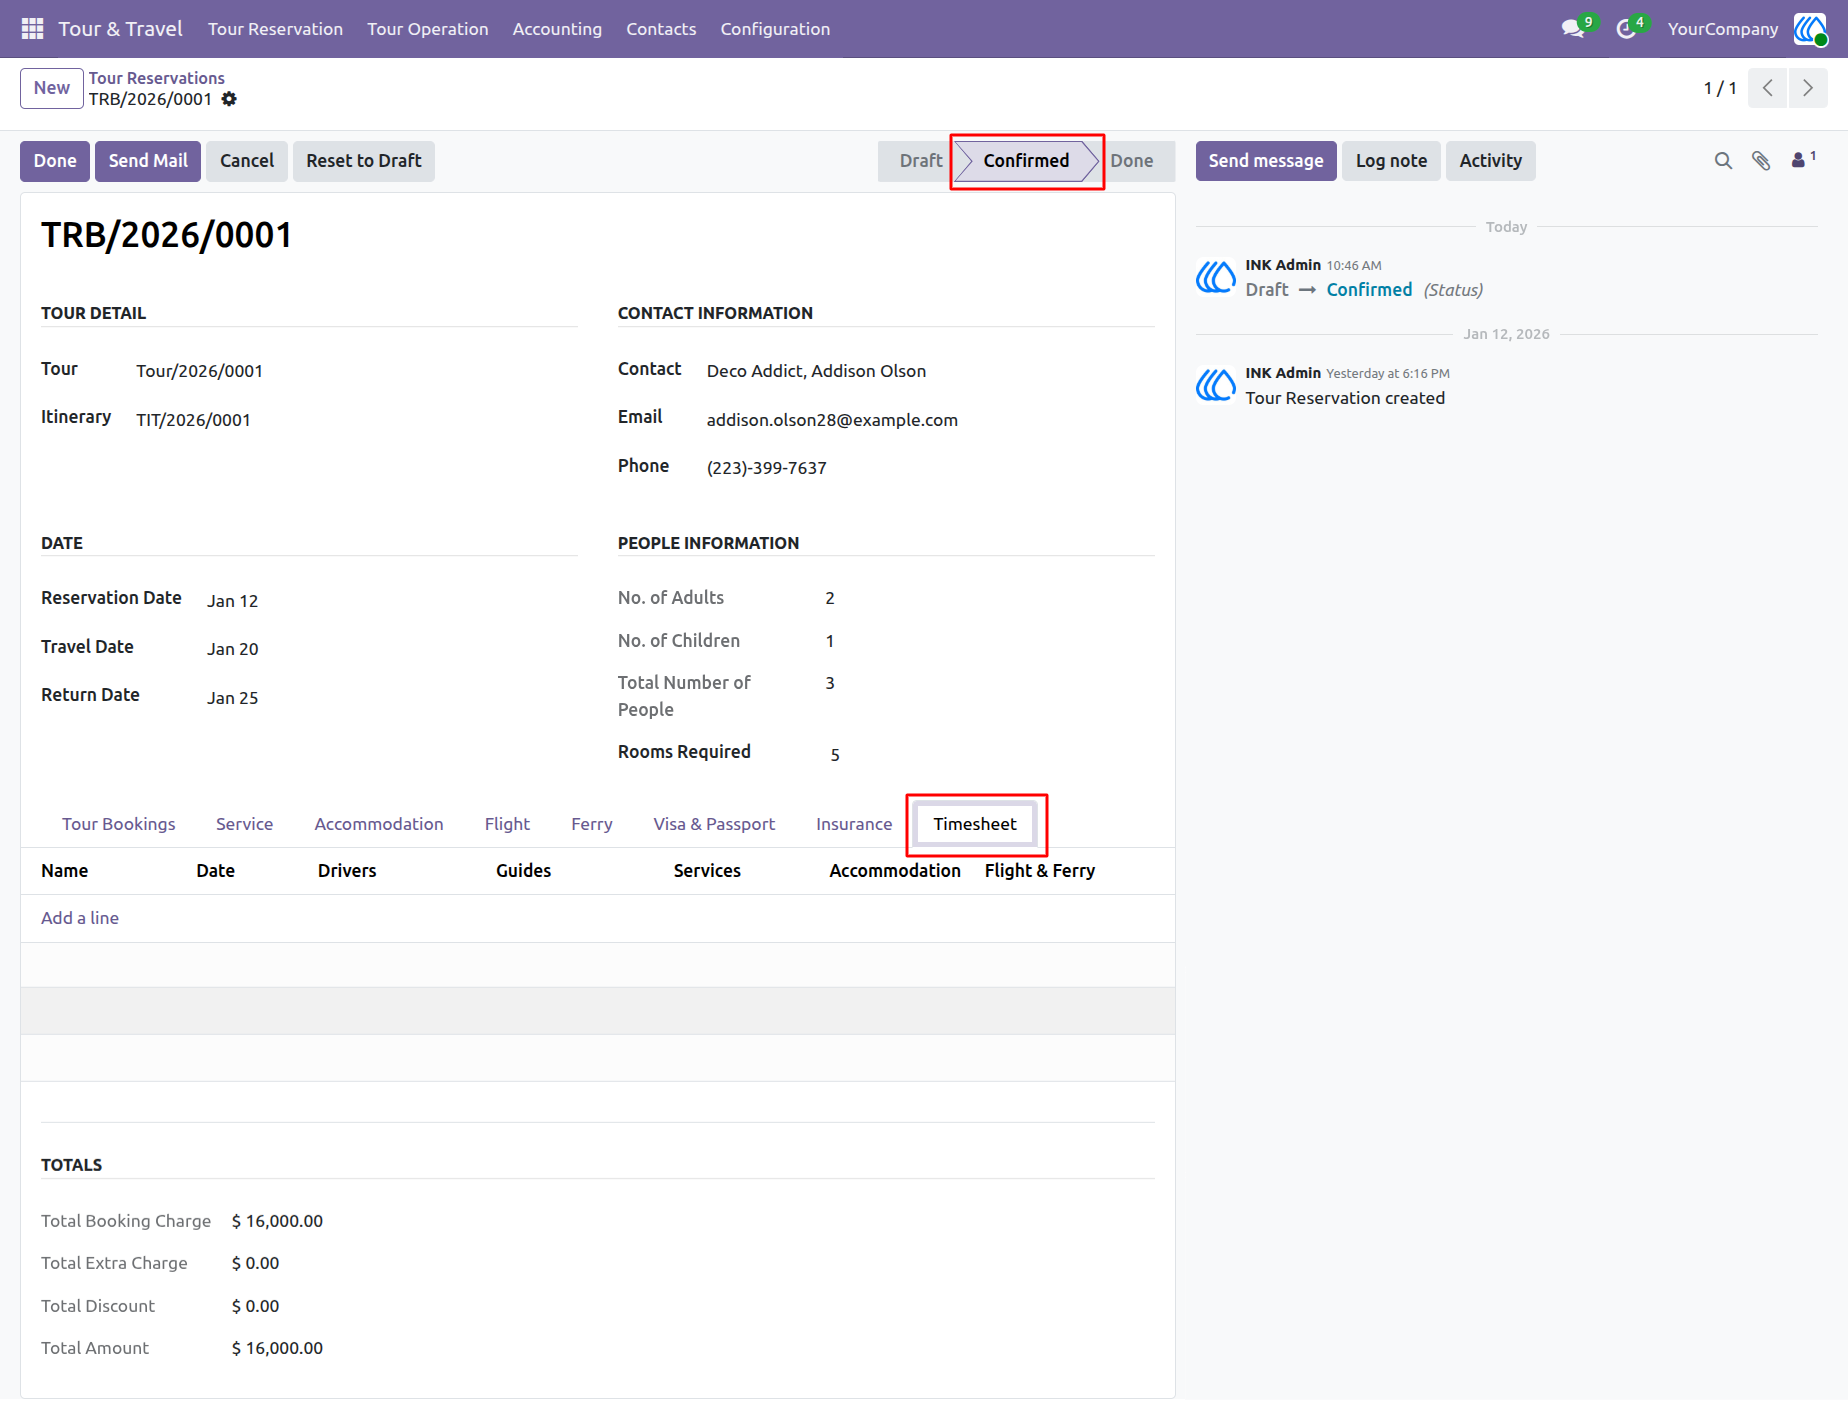Open the Configuration menu

775,29
